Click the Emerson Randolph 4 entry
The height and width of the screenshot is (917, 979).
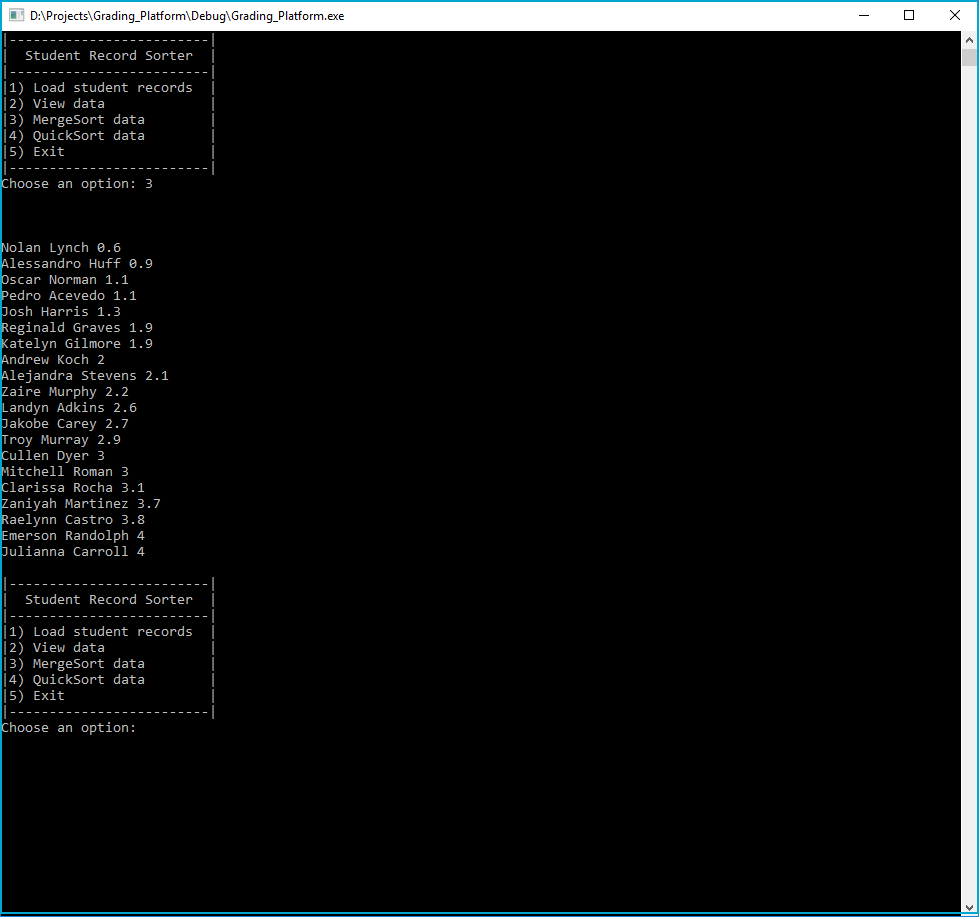72,535
